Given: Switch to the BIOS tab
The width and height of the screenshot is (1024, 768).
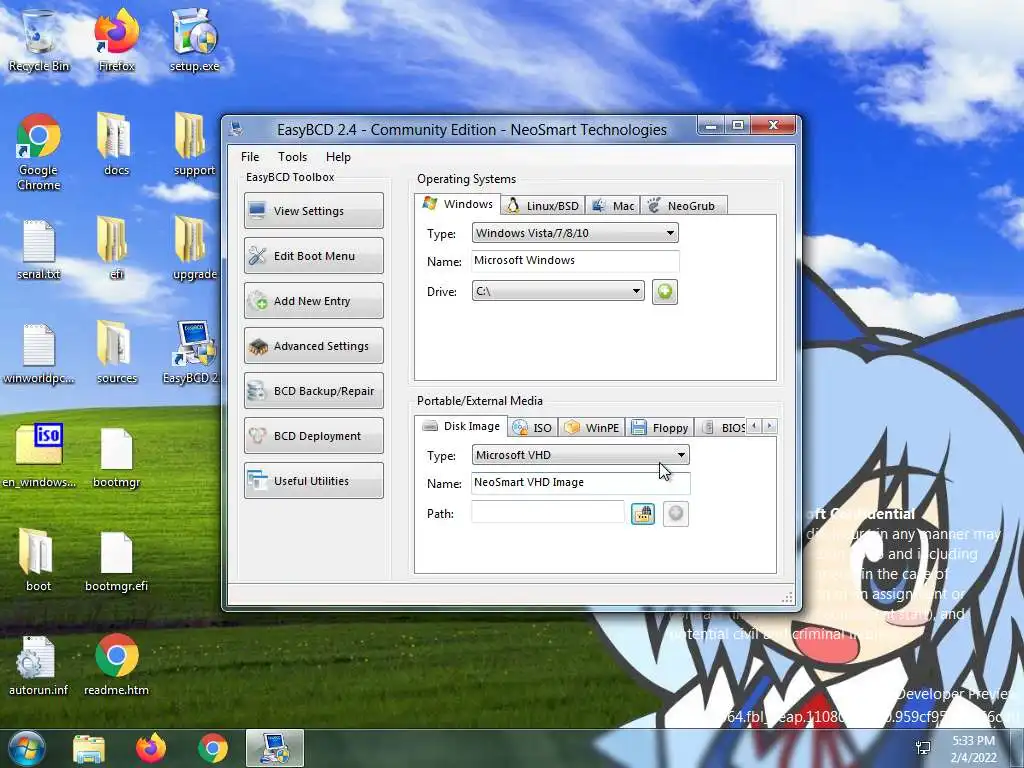Looking at the screenshot, I should (x=722, y=428).
